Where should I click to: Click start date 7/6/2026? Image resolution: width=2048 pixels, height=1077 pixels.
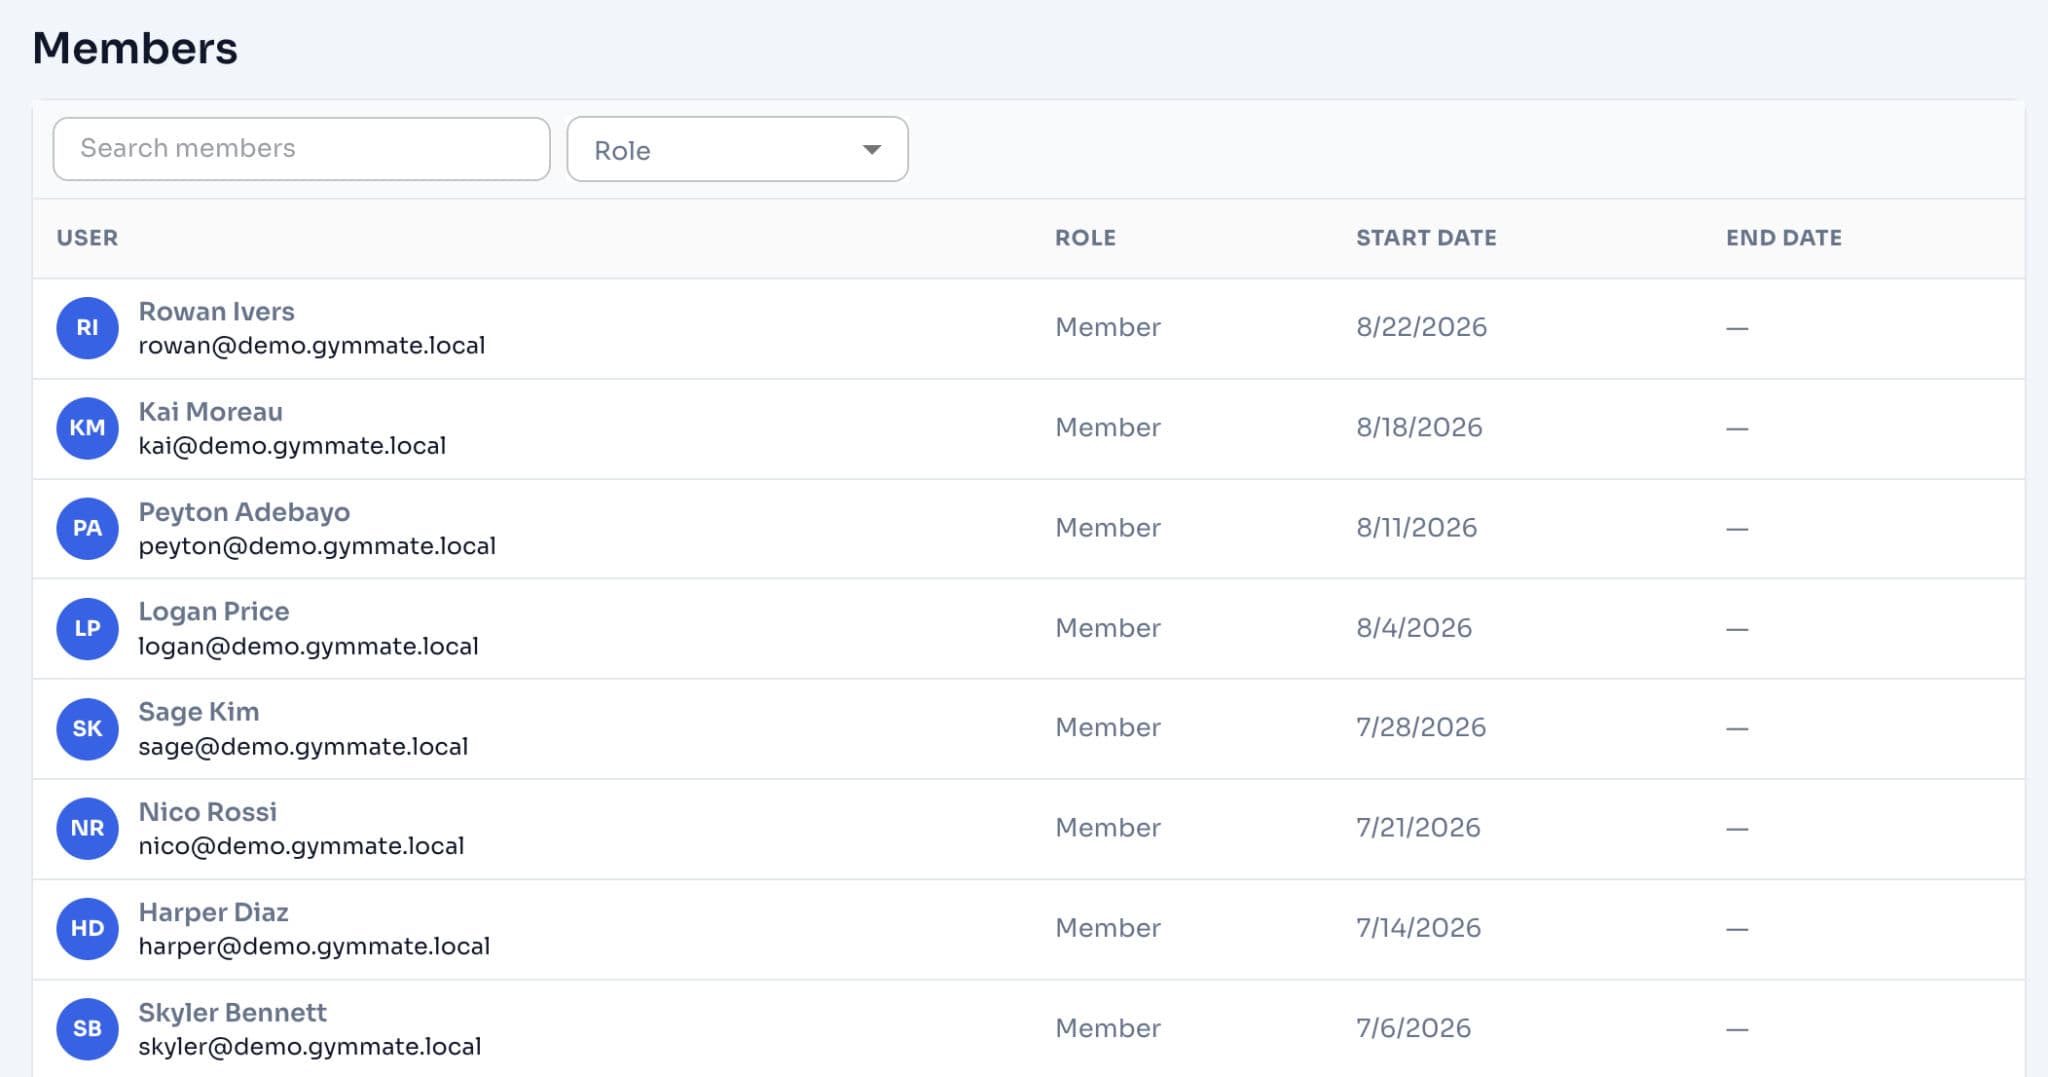tap(1413, 1027)
